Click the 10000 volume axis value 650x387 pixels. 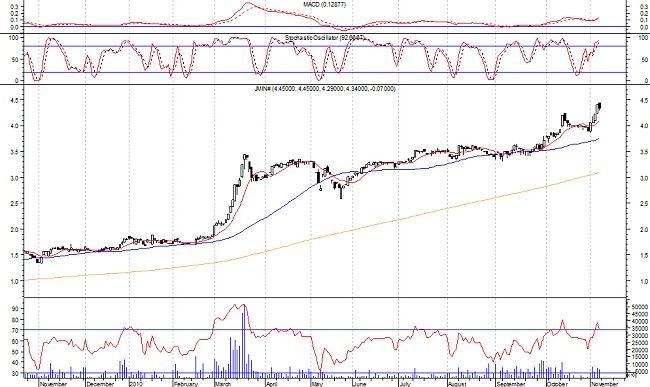pyautogui.click(x=639, y=365)
